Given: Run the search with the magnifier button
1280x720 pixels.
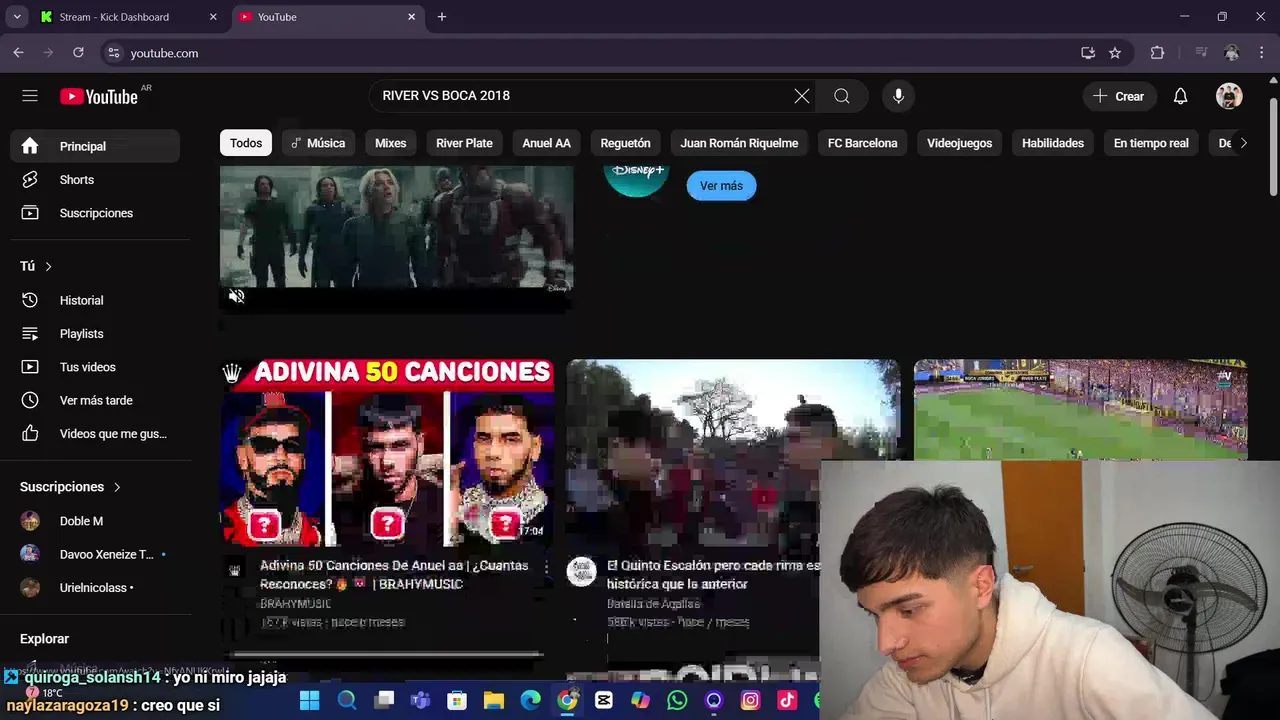Looking at the screenshot, I should 842,96.
